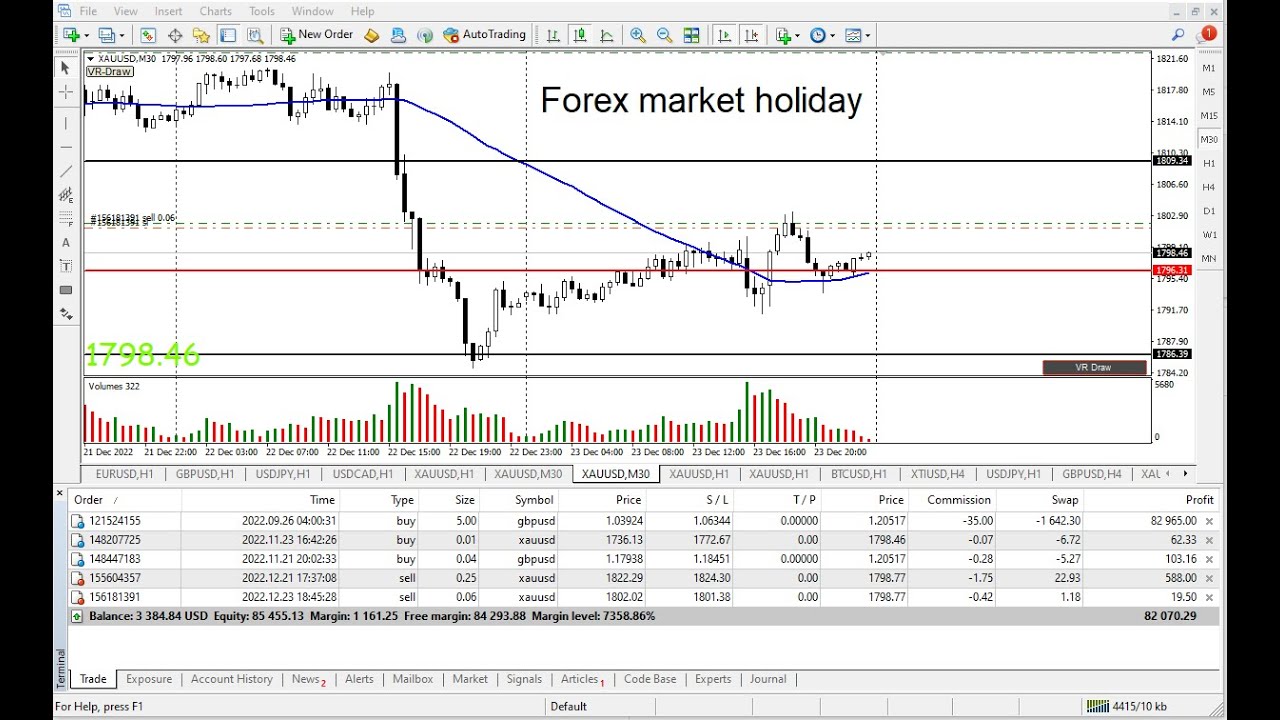The width and height of the screenshot is (1280, 720).
Task: Select the Rectangle shape tool
Action: [66, 290]
